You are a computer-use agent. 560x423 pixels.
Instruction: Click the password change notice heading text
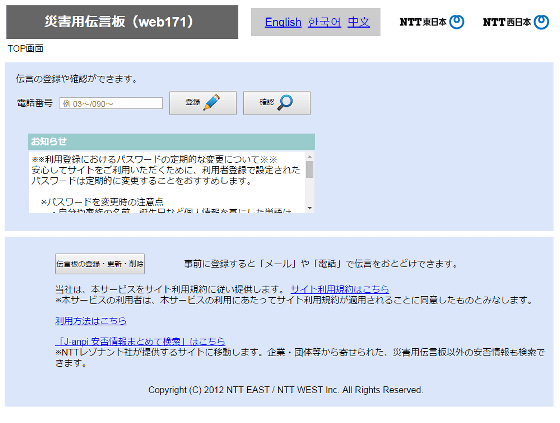point(154,159)
